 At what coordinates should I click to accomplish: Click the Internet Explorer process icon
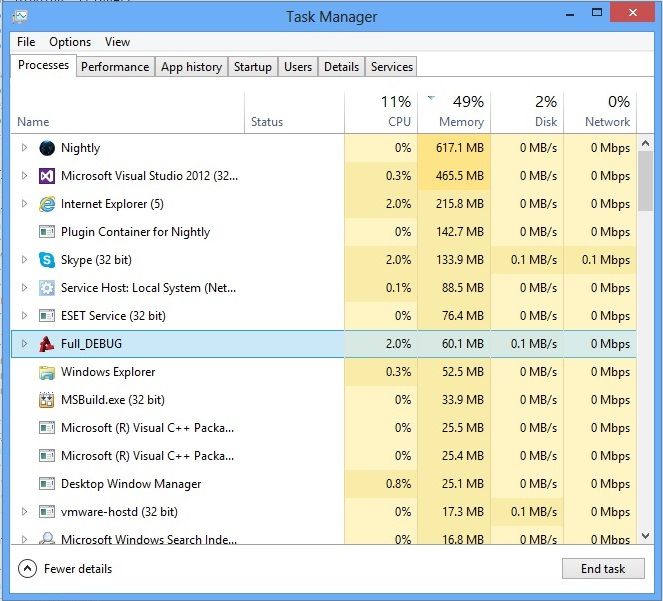[46, 204]
